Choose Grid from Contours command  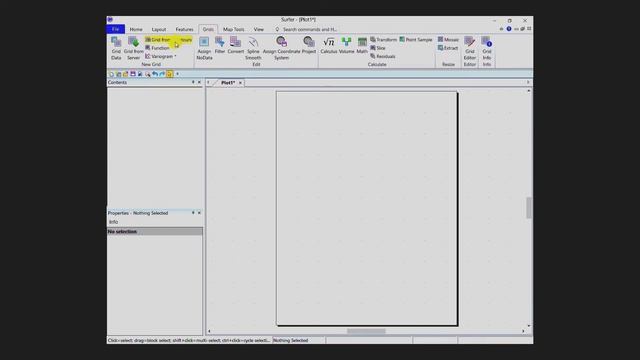(168, 40)
